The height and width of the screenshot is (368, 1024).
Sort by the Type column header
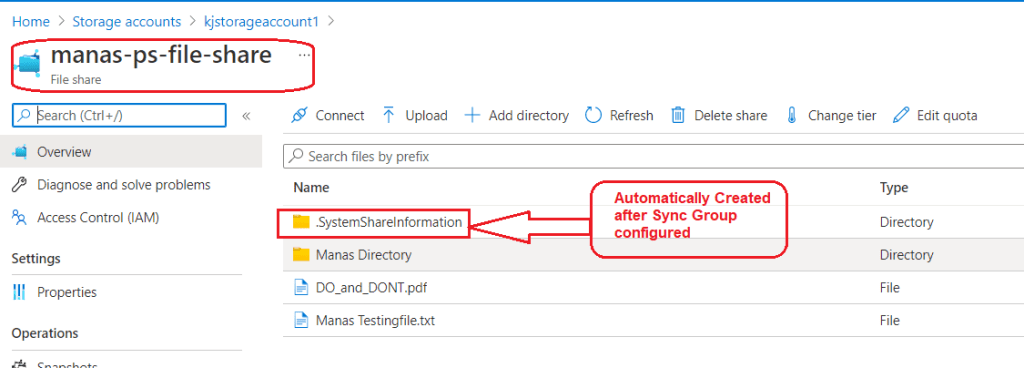click(894, 188)
